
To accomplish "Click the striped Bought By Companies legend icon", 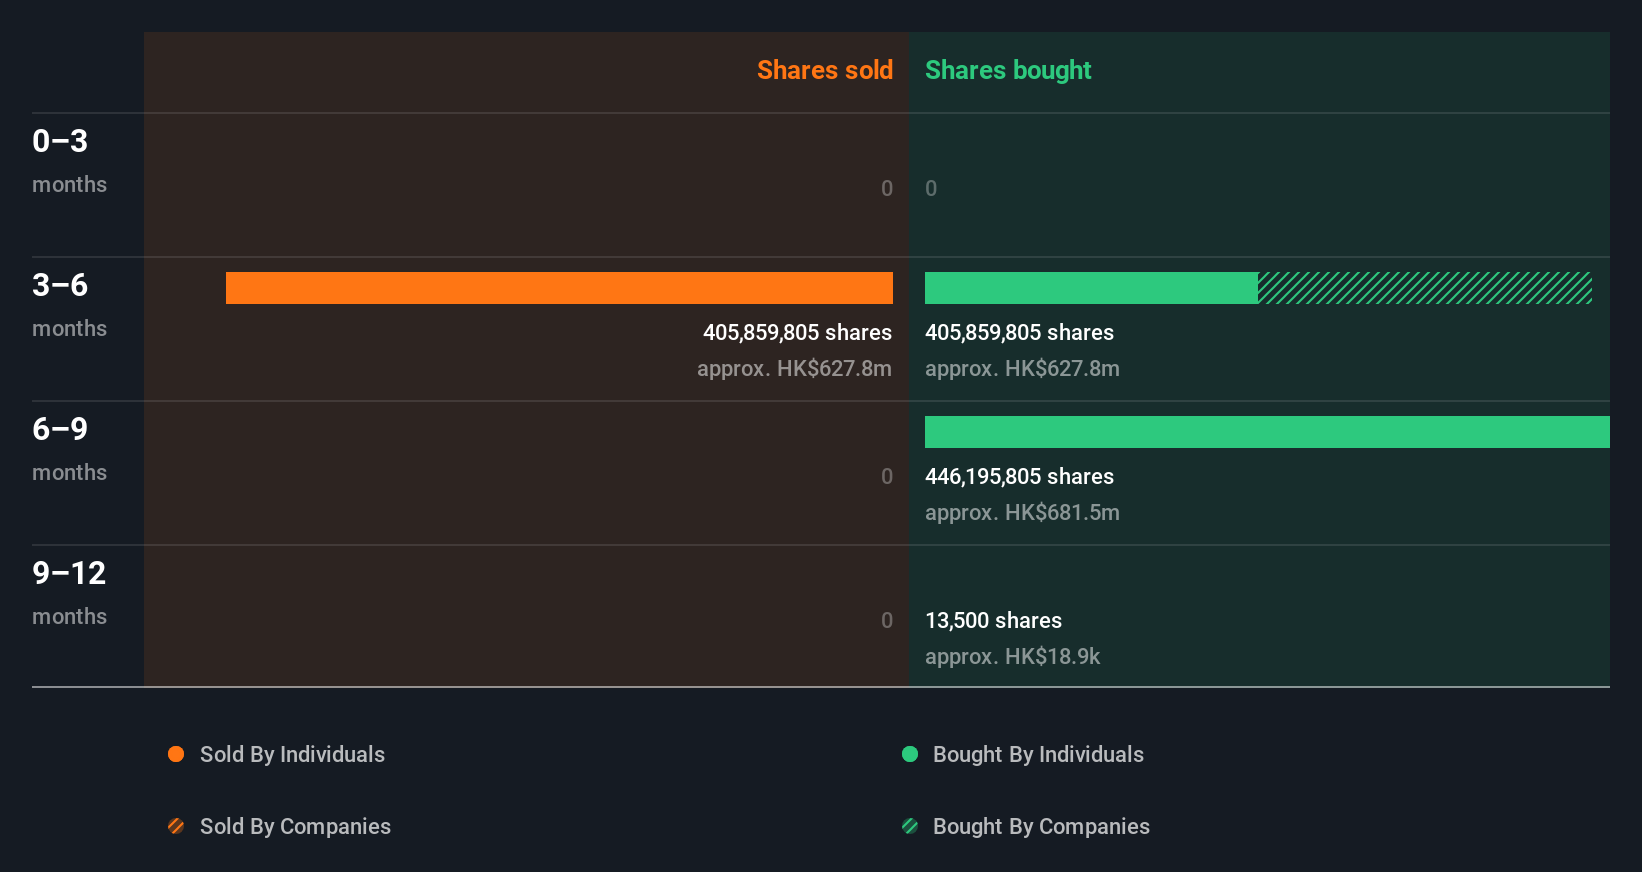I will click(910, 826).
